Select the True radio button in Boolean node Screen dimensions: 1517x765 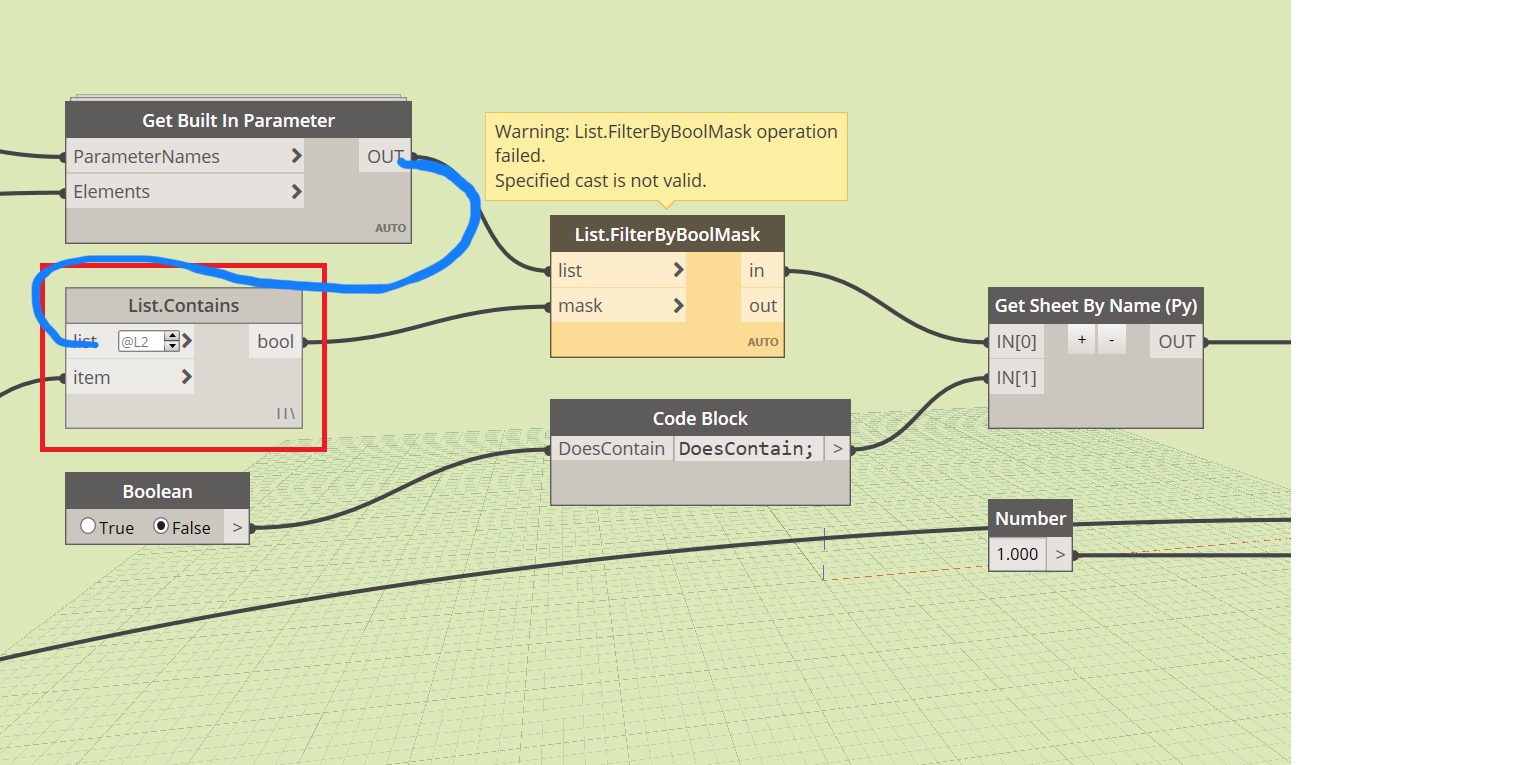click(88, 527)
